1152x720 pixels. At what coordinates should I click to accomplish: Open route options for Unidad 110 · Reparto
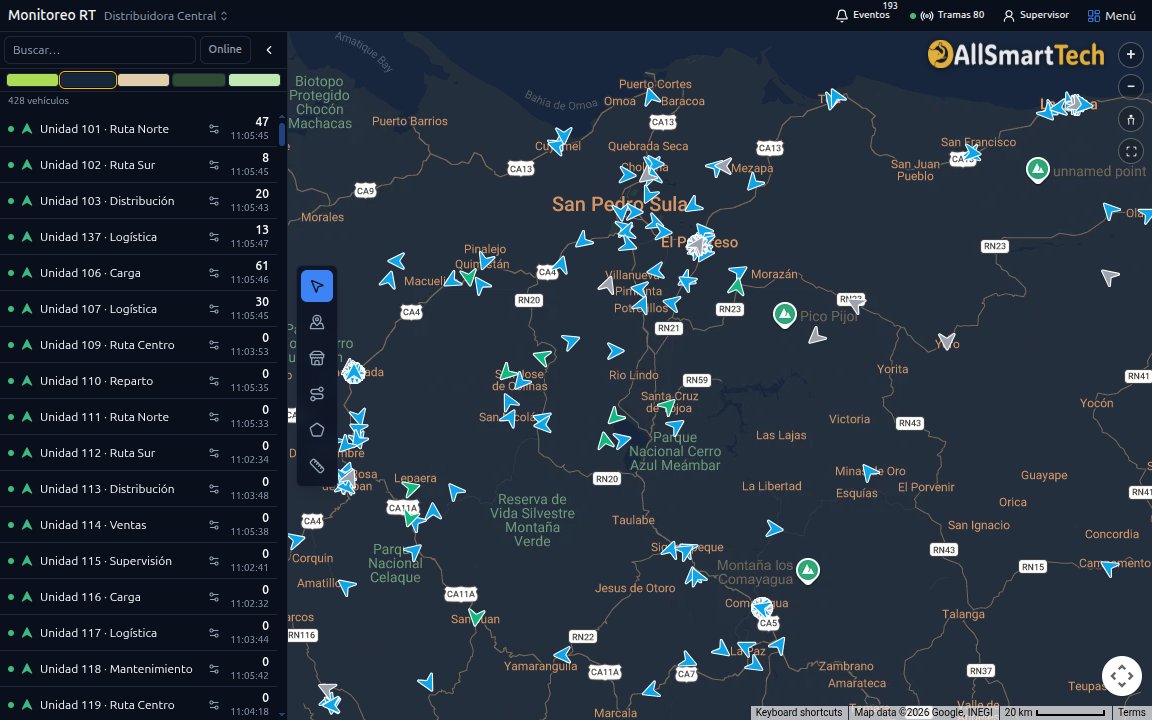click(214, 381)
